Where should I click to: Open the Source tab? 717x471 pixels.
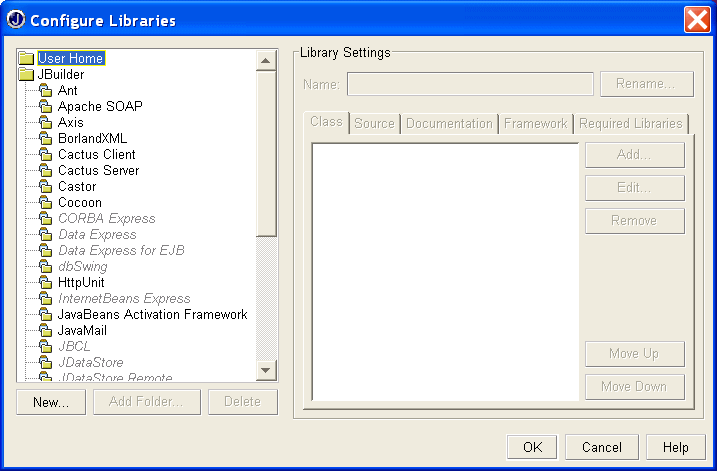coord(374,124)
